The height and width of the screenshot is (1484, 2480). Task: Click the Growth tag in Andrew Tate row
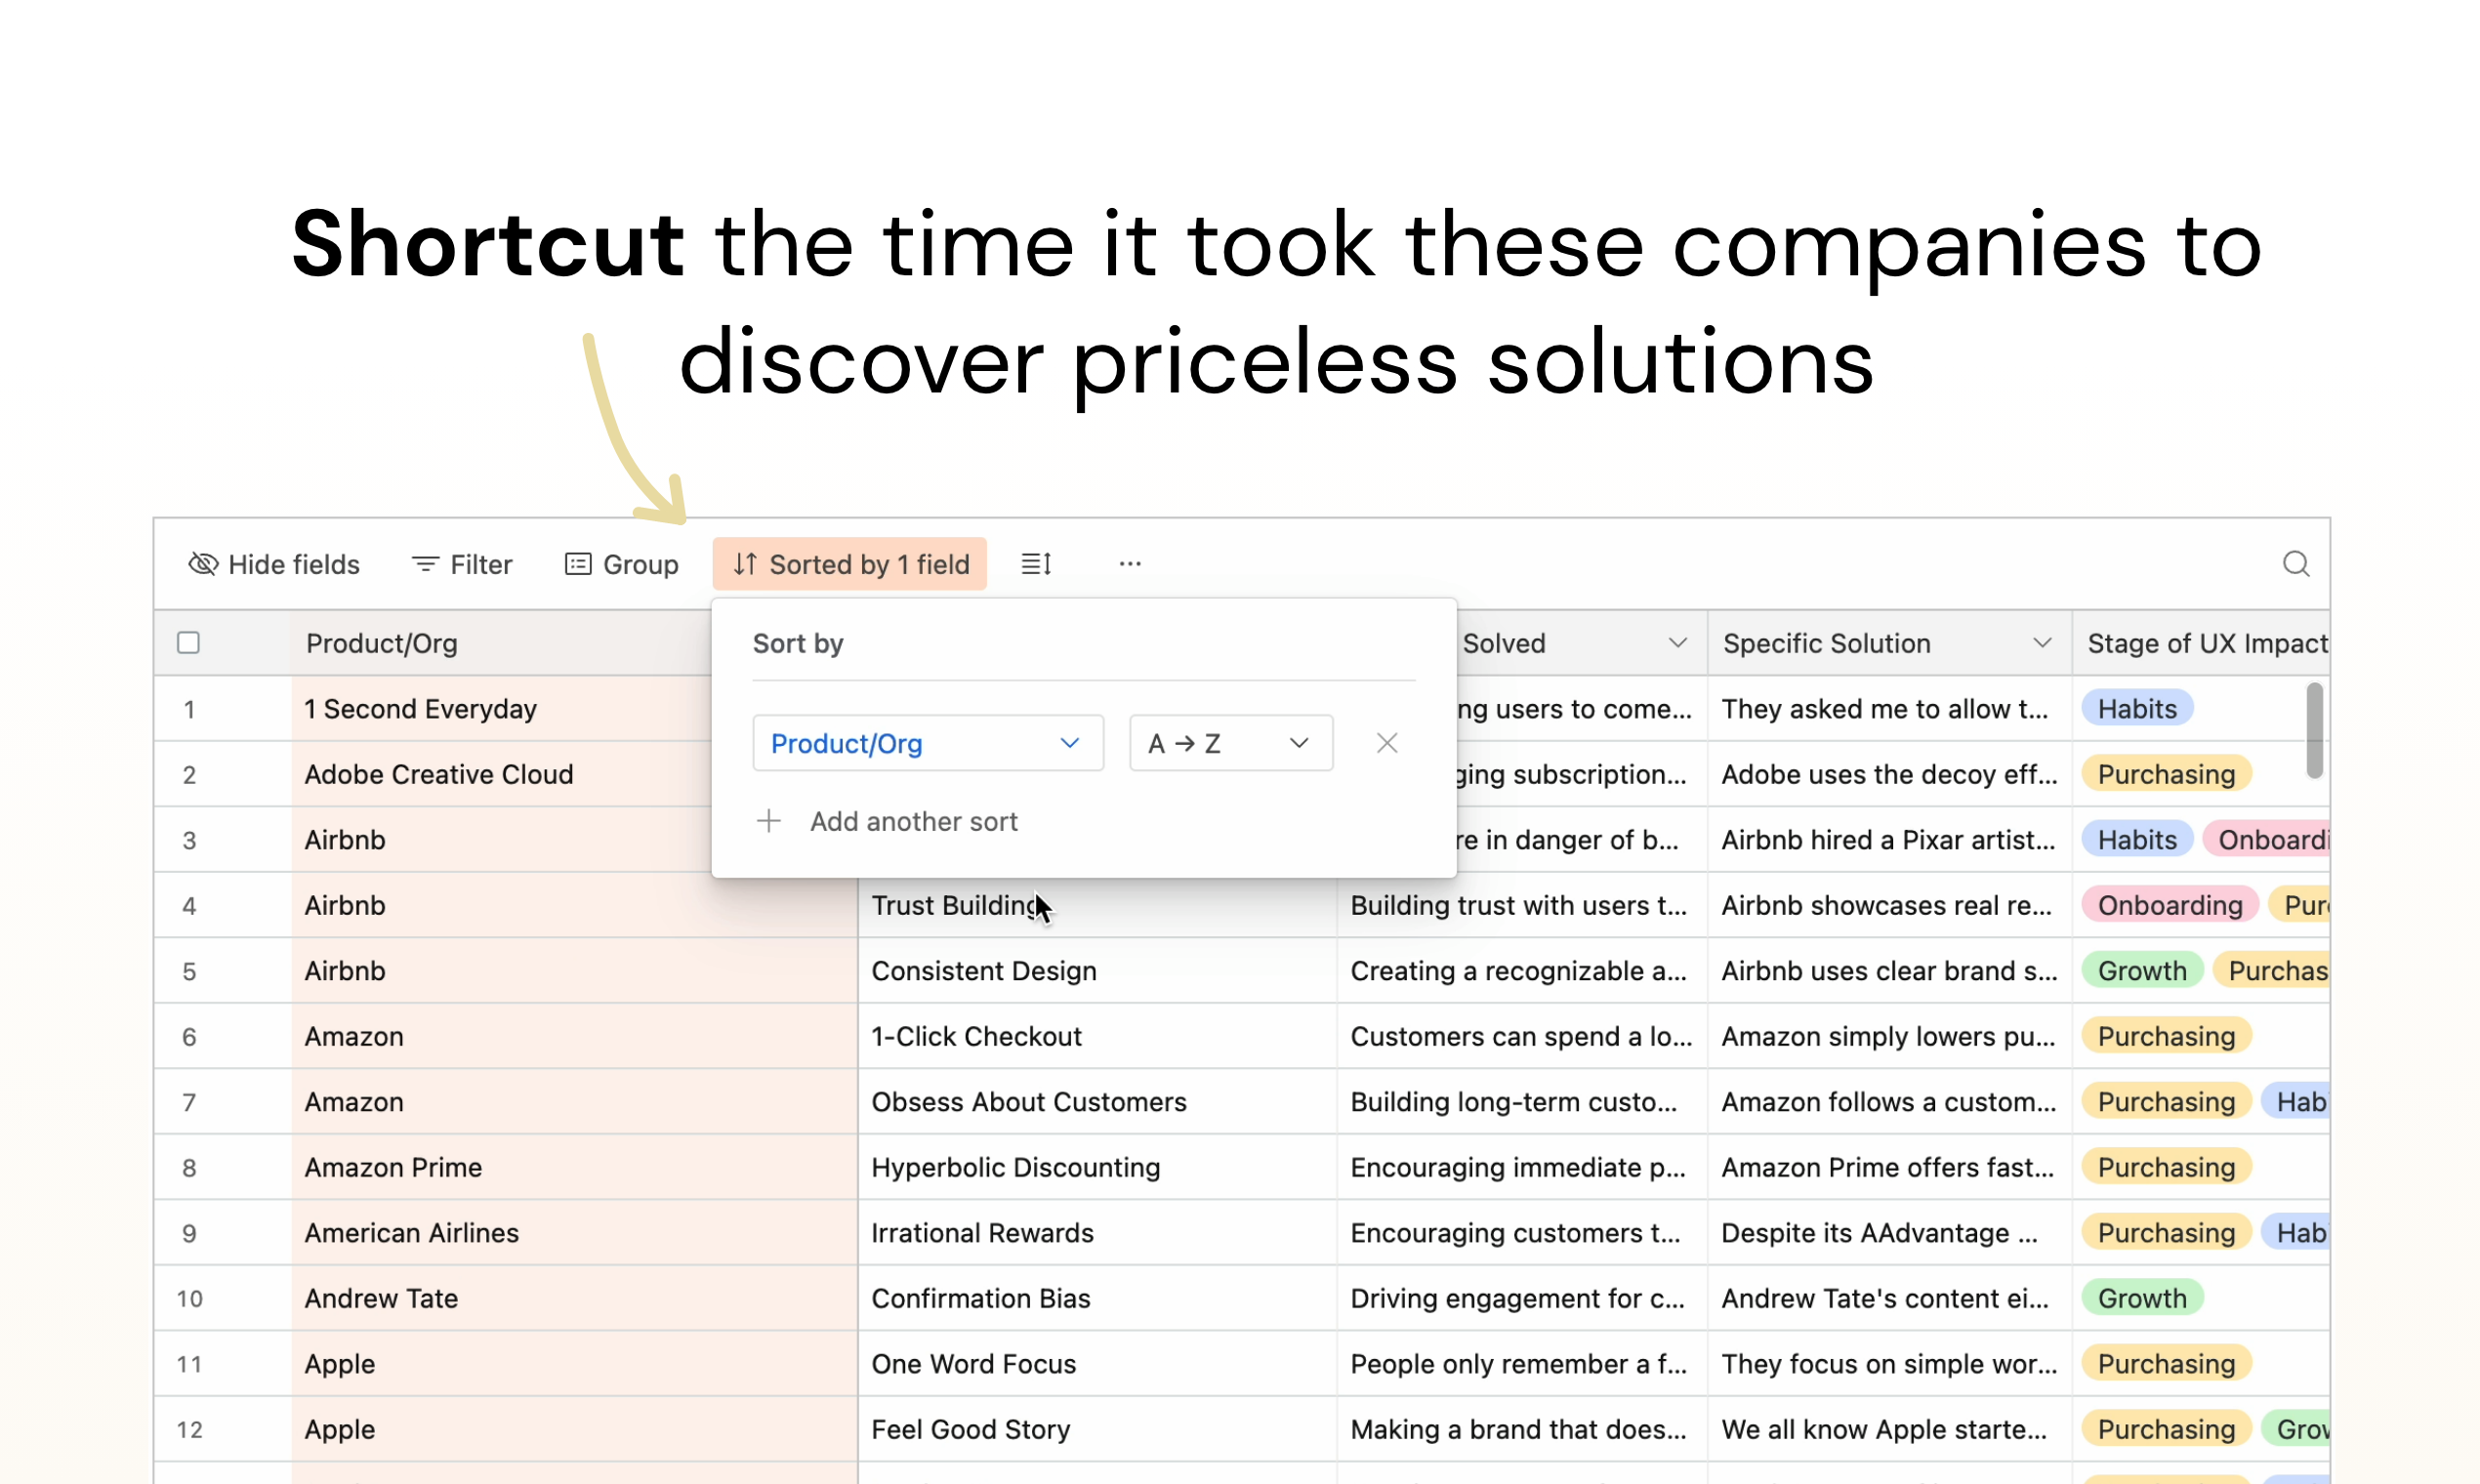click(2142, 1298)
